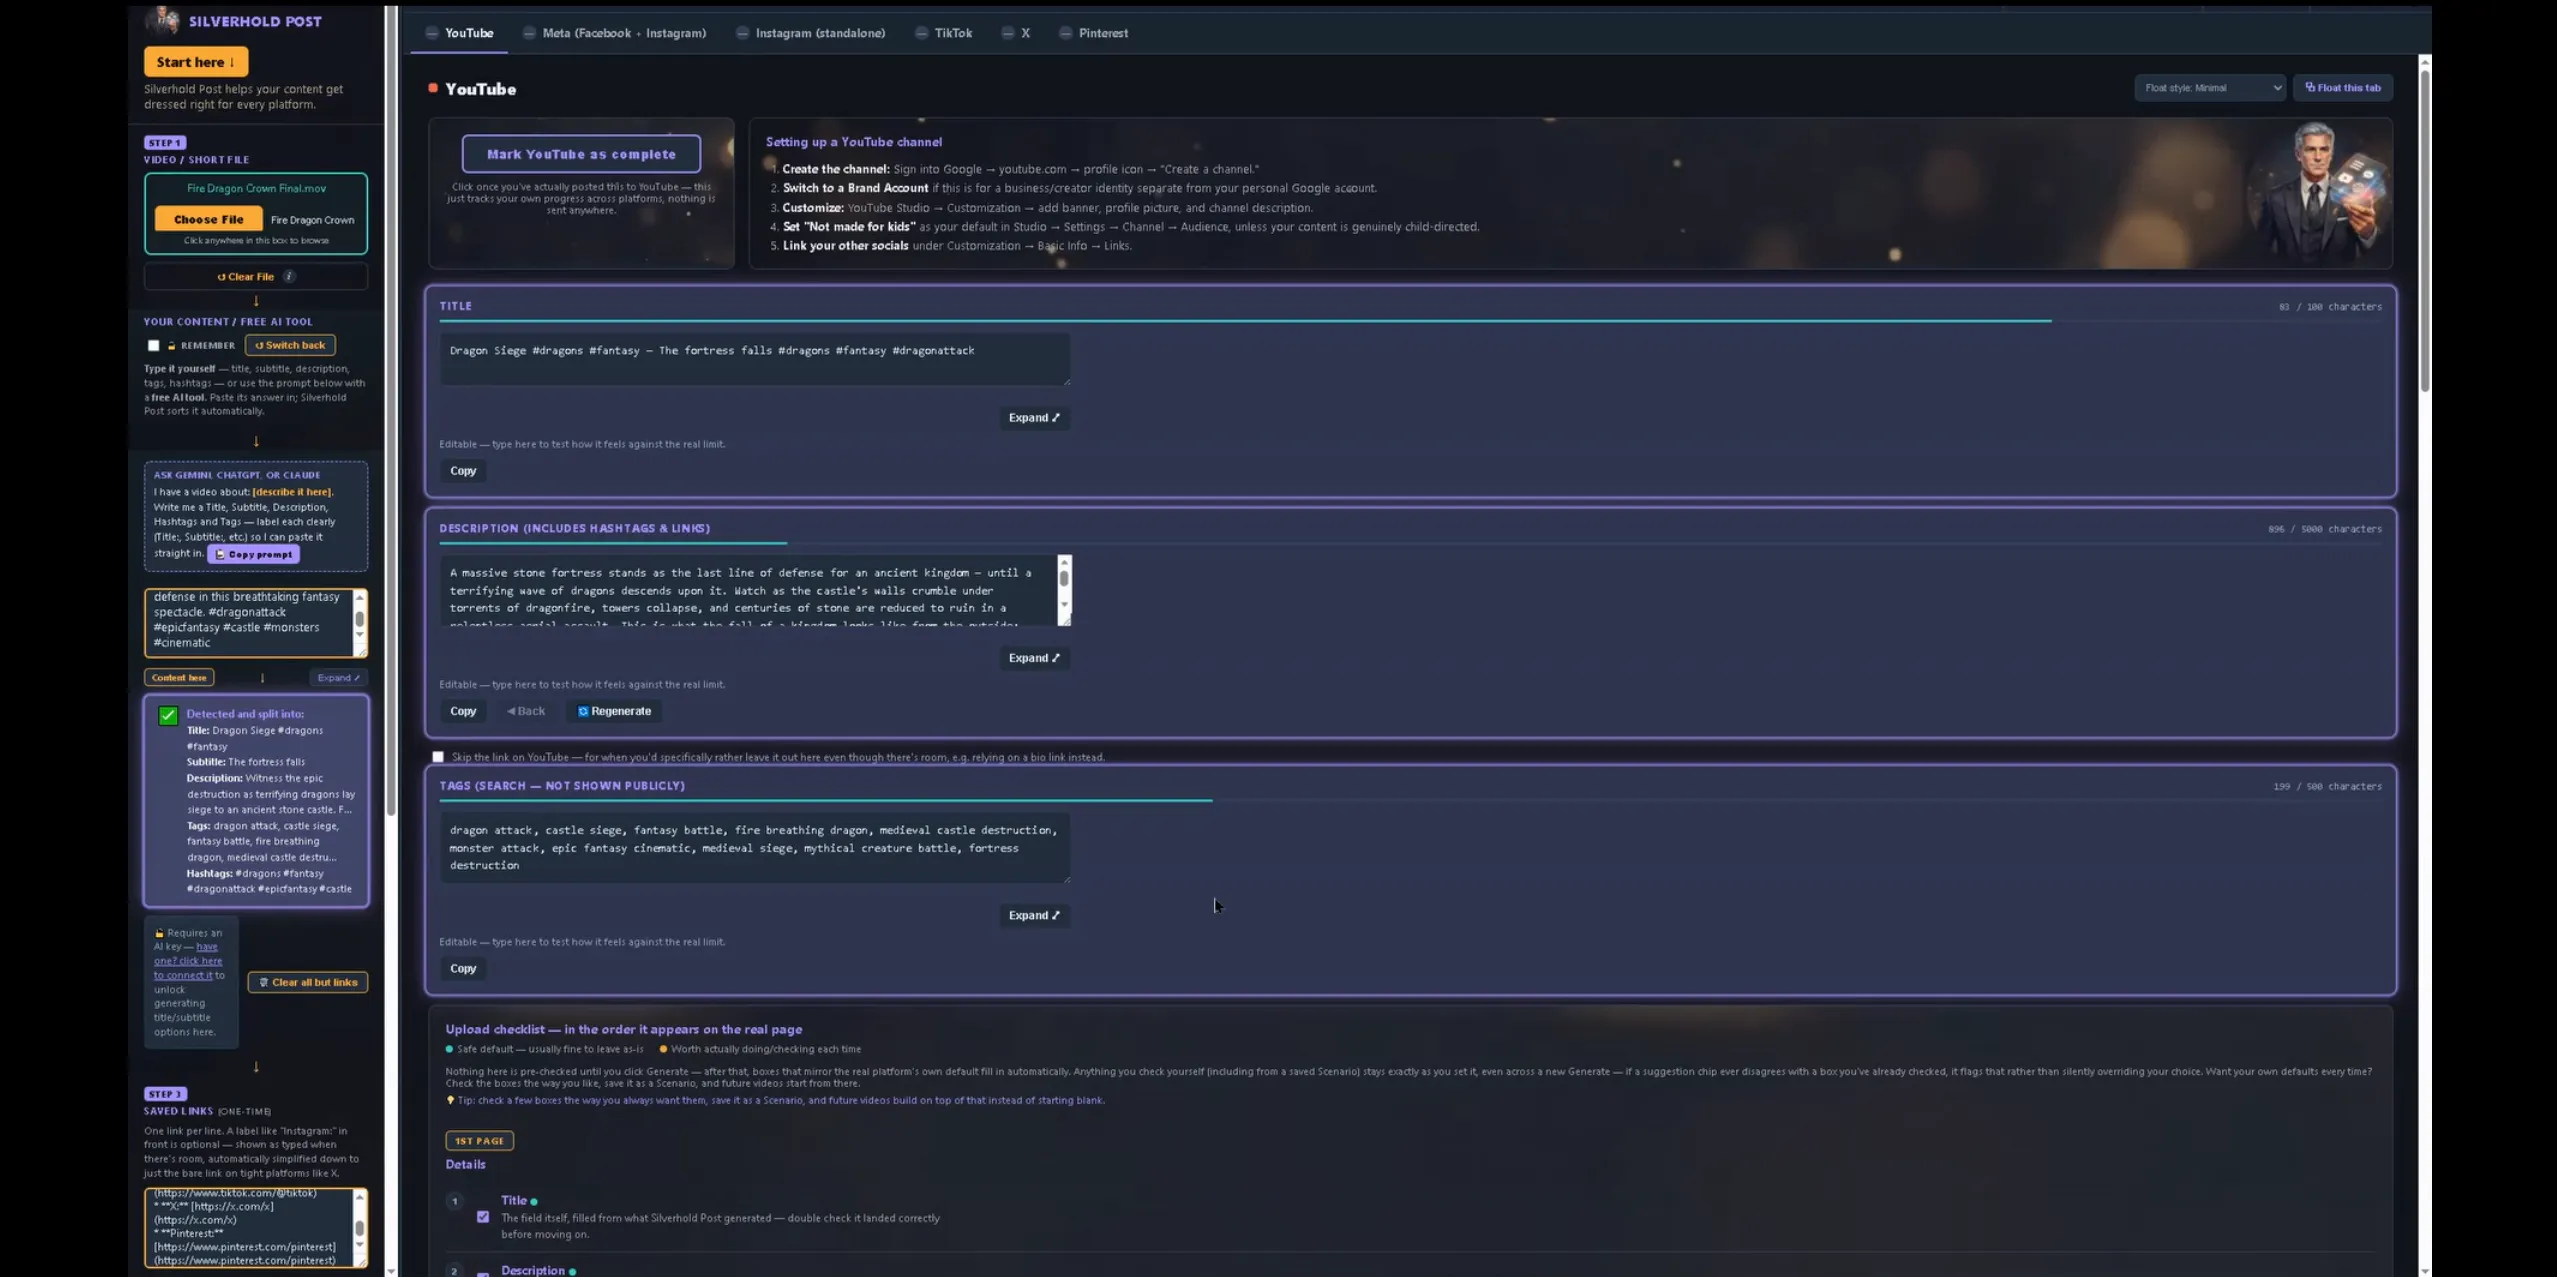Click the presenter portrait thumbnail
The image size is (2557, 1277).
[2318, 192]
